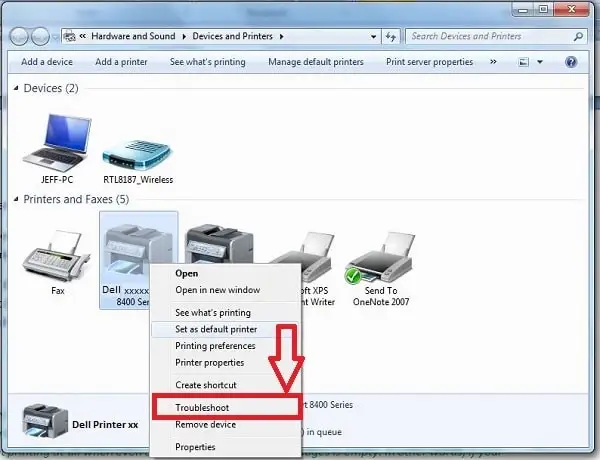Screen dimensions: 600x460
Task: Click the Forward navigation arrow button
Action: coord(40,36)
